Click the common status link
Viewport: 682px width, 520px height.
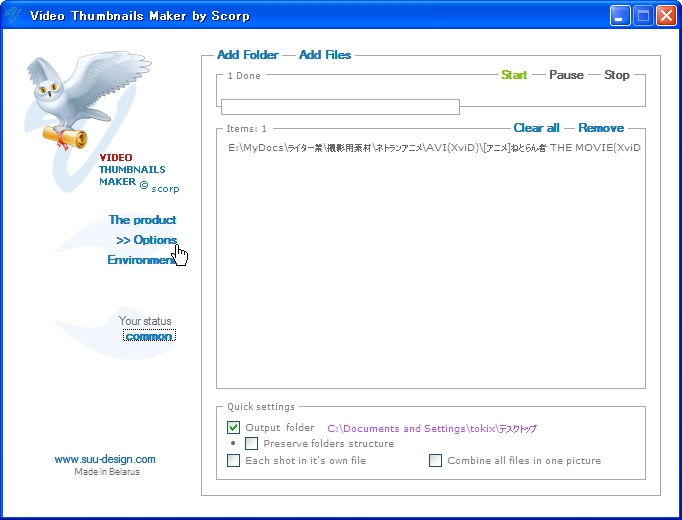click(149, 336)
